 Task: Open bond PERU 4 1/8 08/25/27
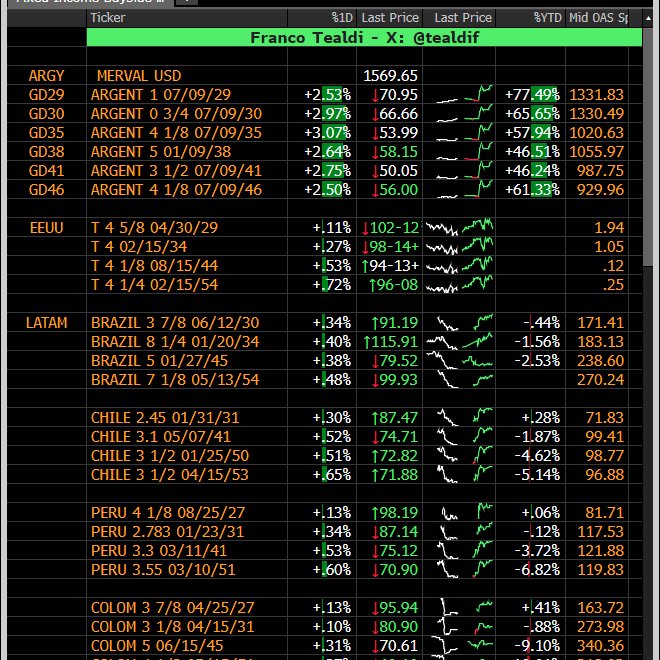[168, 513]
